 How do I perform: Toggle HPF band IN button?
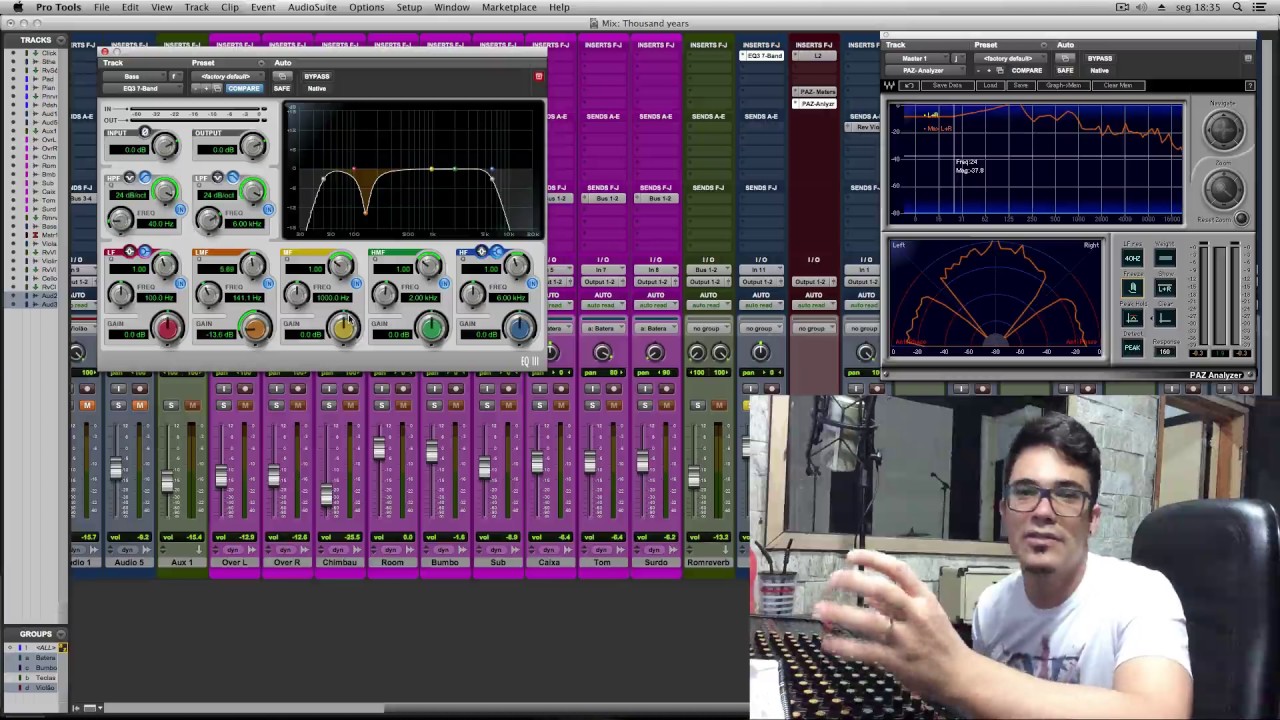180,210
